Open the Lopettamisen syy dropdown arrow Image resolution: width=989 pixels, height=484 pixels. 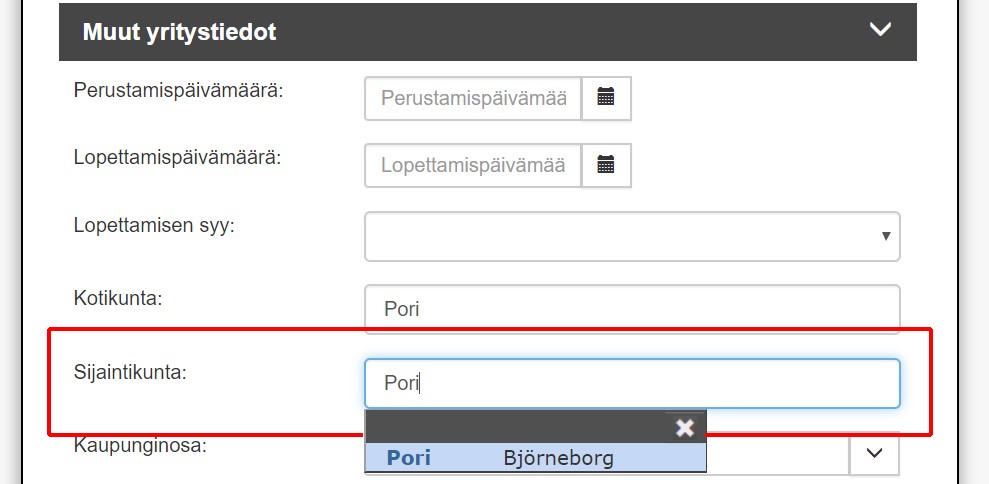click(x=886, y=236)
